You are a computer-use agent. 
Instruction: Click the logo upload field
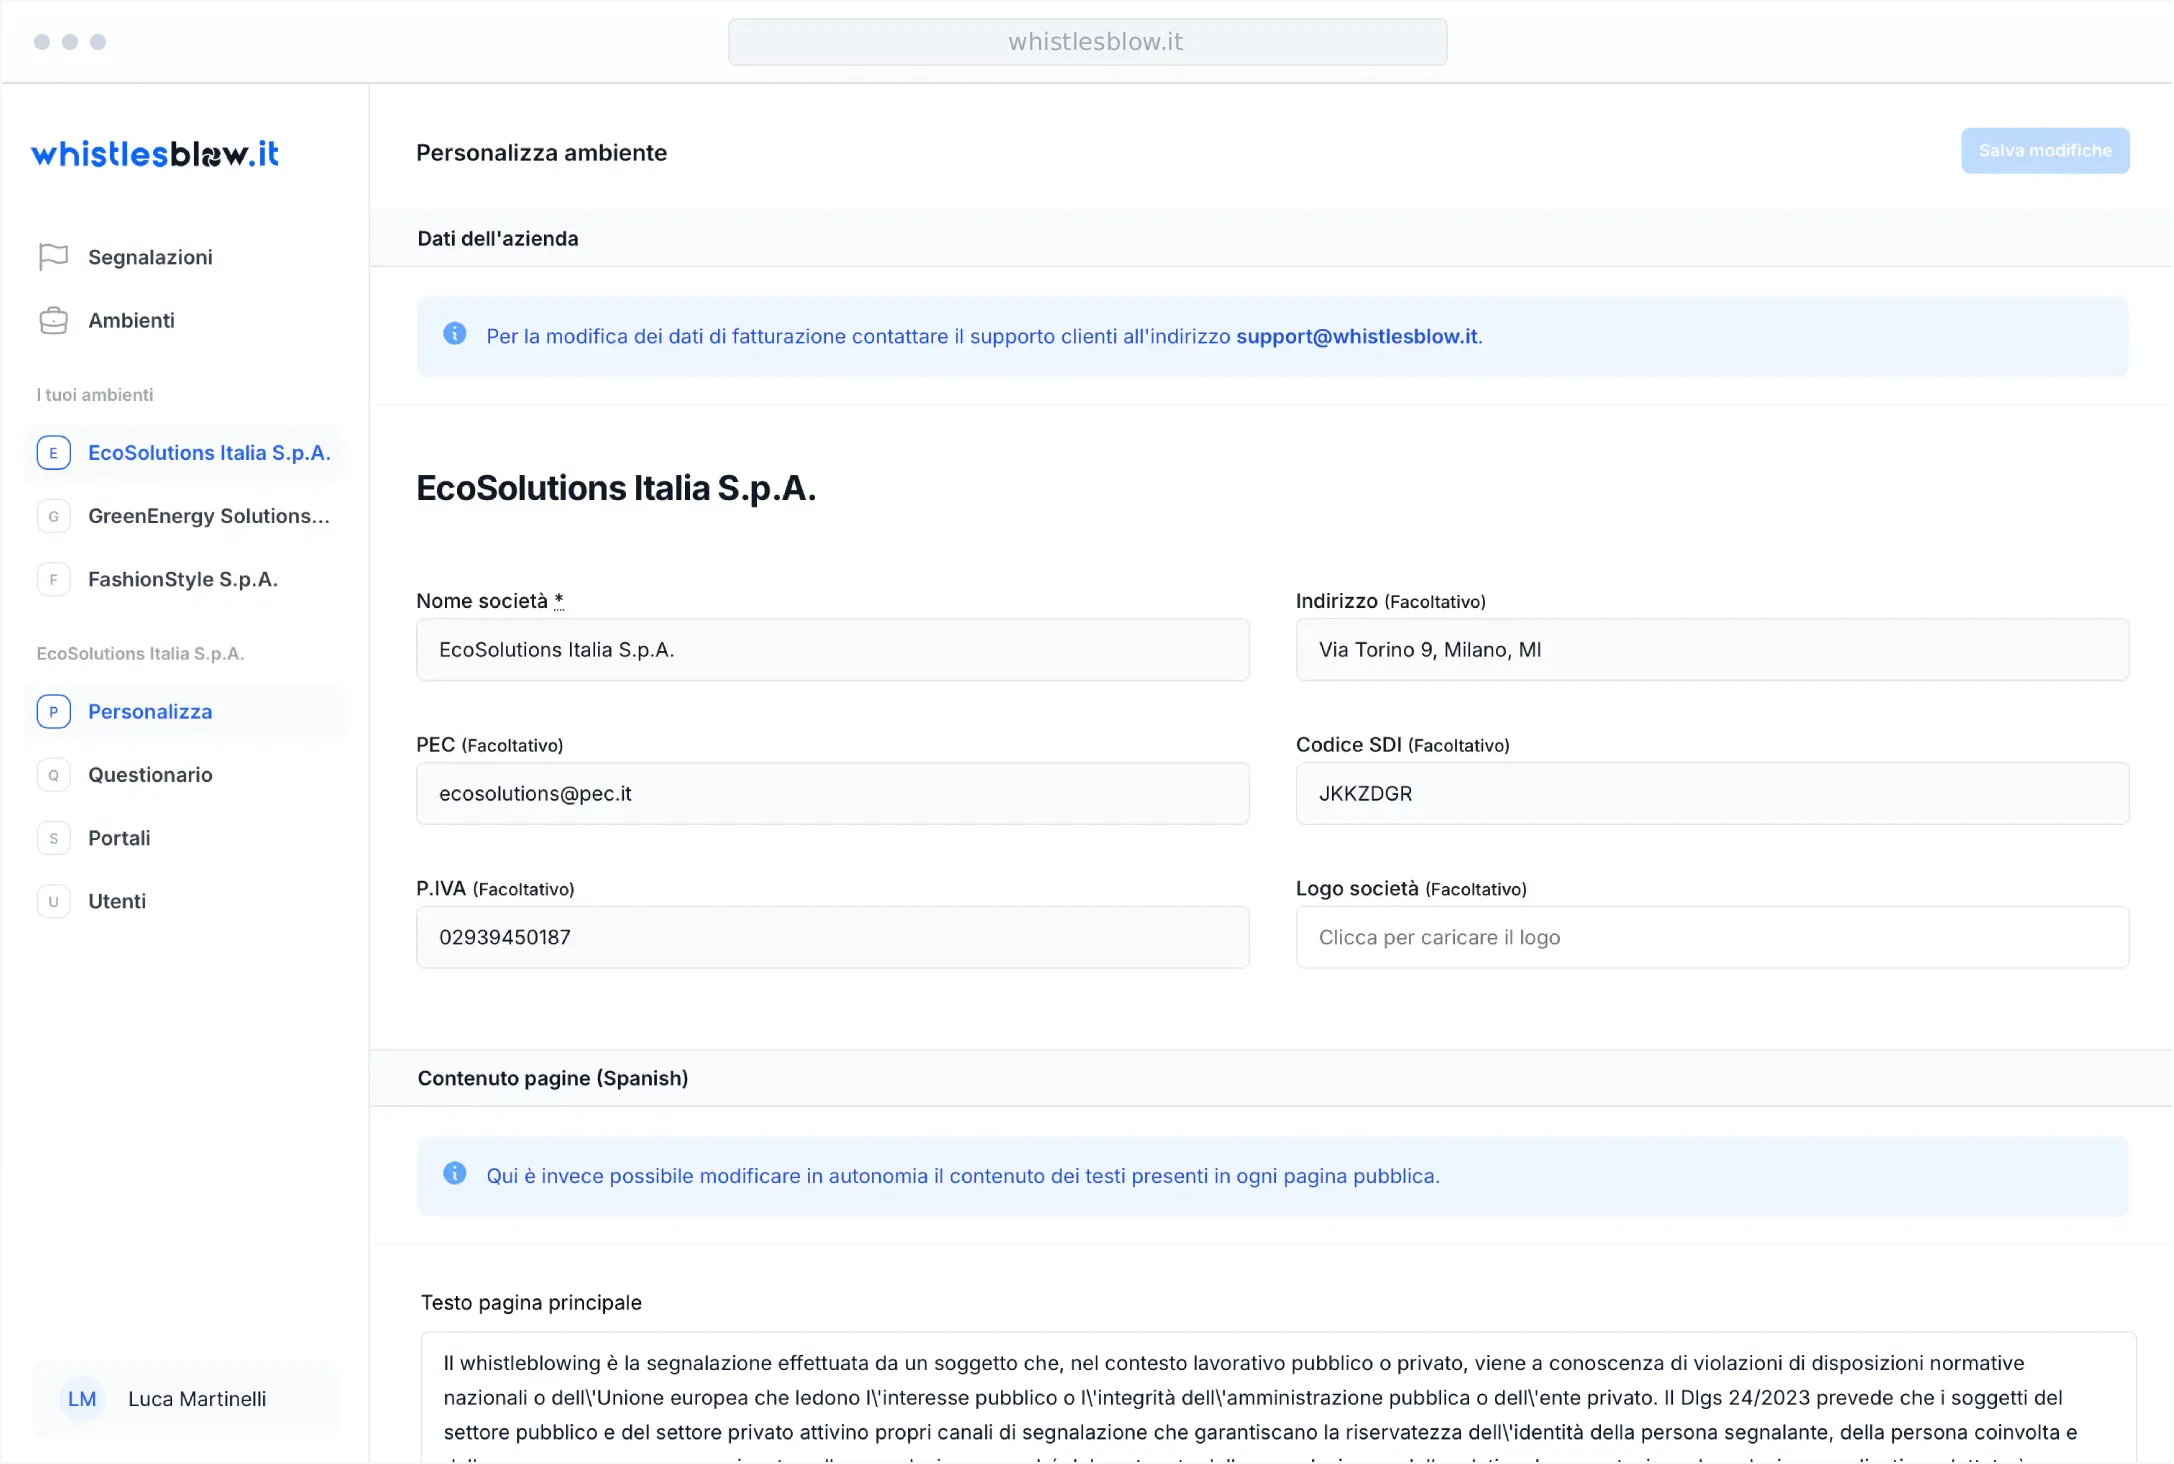pos(1712,938)
